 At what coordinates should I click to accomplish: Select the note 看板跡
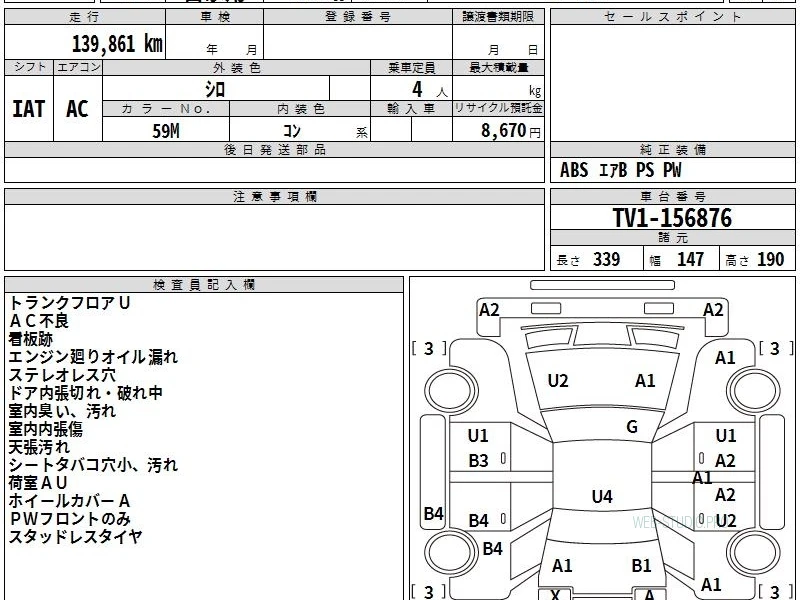tap(31, 339)
